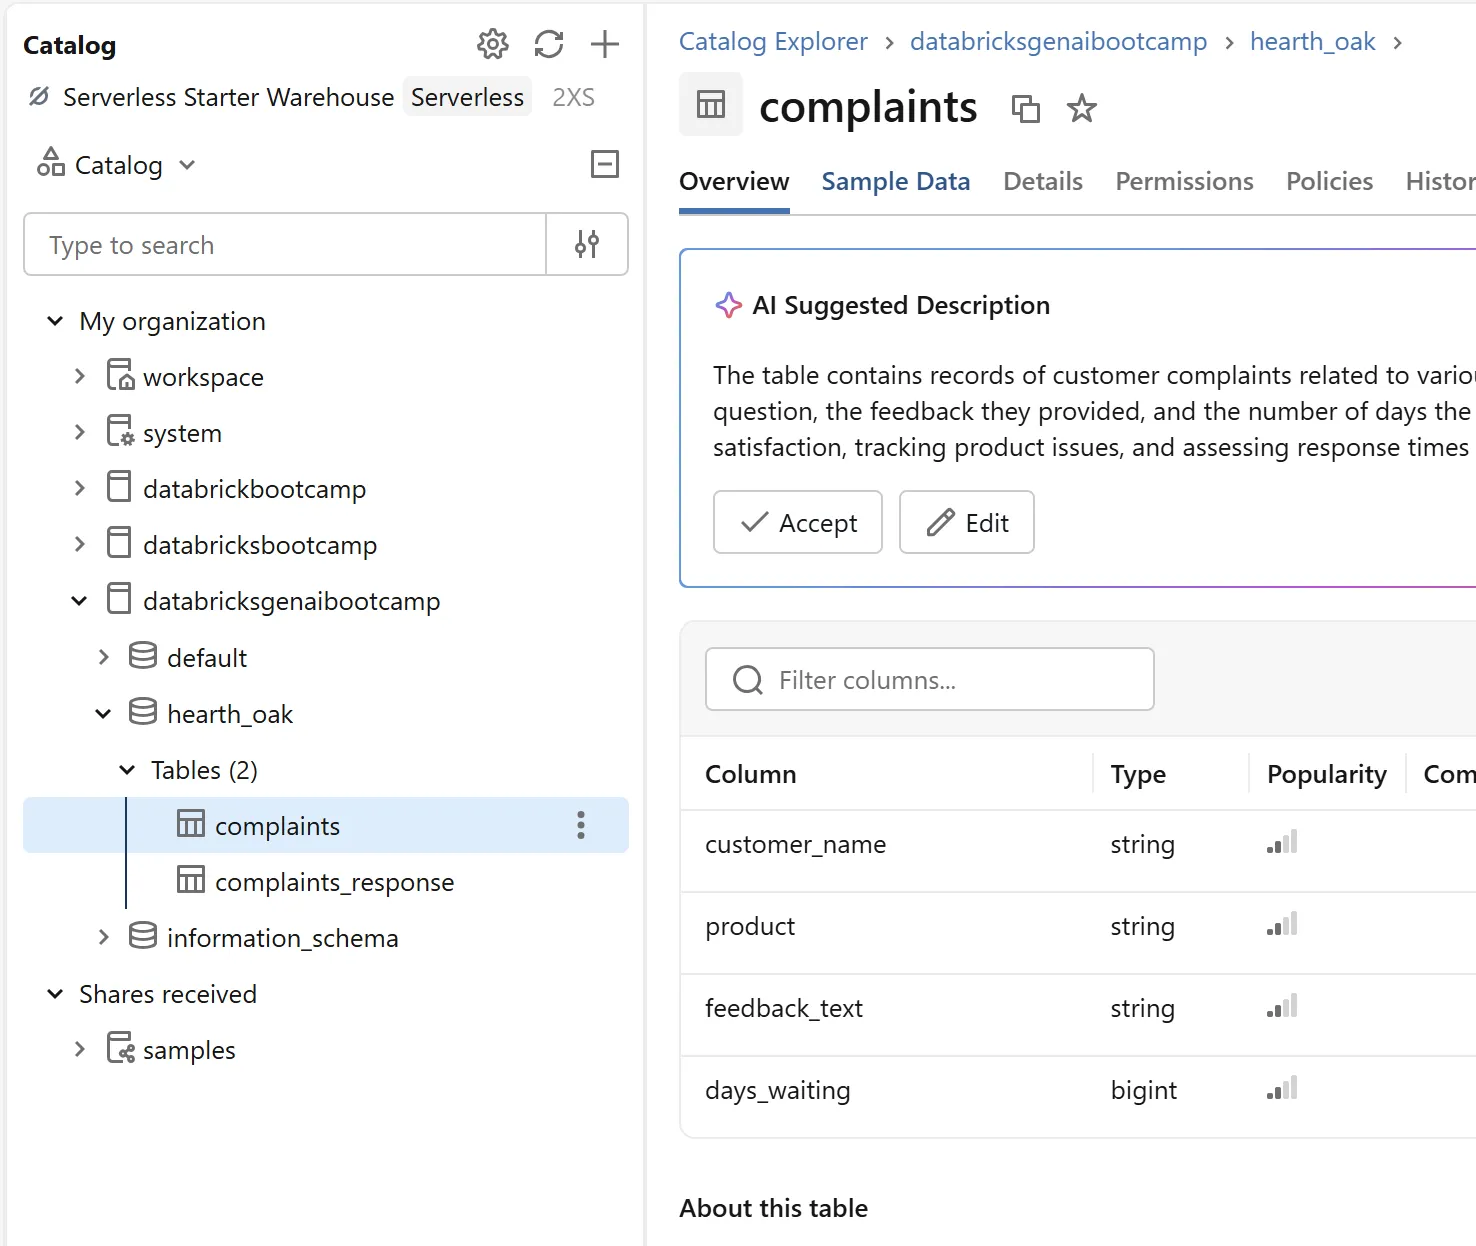Image resolution: width=1476 pixels, height=1246 pixels.
Task: Open databricksgenaibootcamp breadcrumb link
Action: coord(1058,42)
